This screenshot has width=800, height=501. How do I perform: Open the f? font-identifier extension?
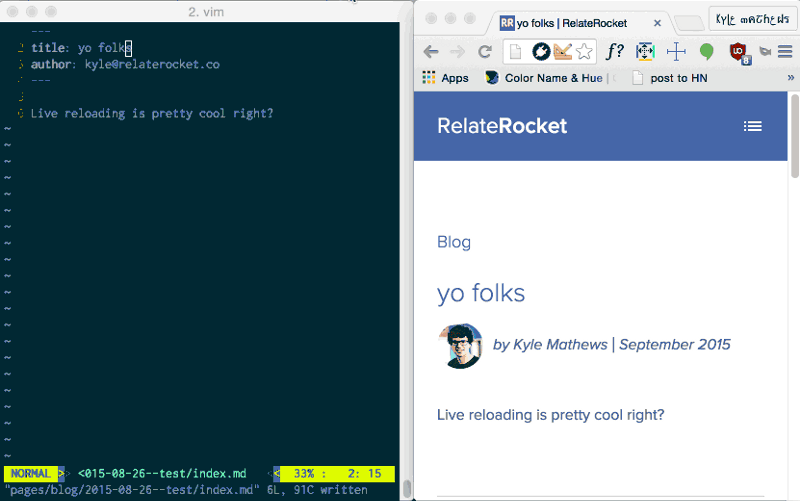(614, 52)
